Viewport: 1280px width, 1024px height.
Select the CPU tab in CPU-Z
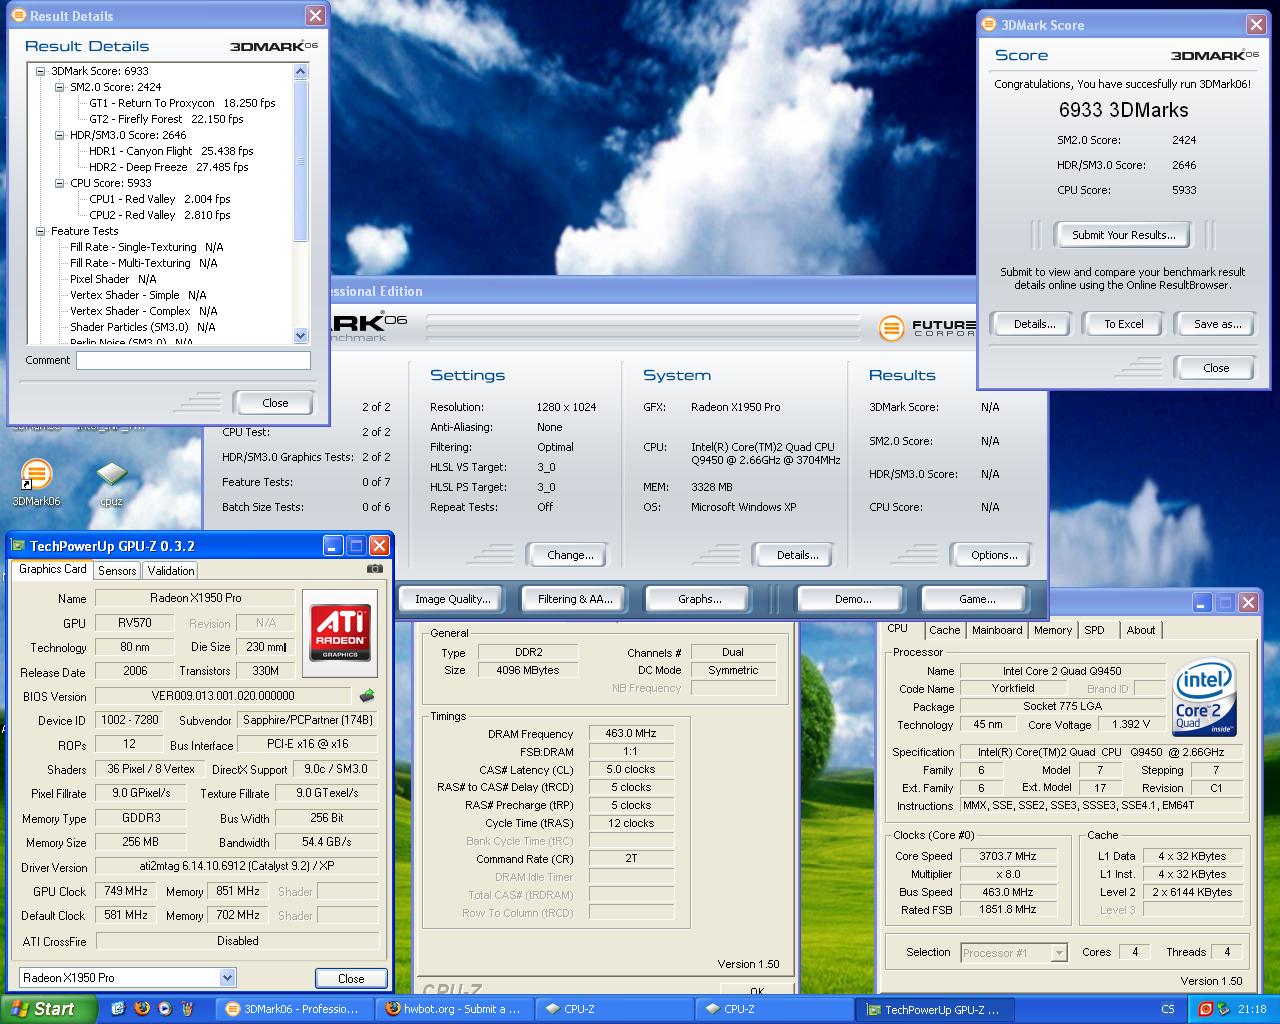[898, 628]
